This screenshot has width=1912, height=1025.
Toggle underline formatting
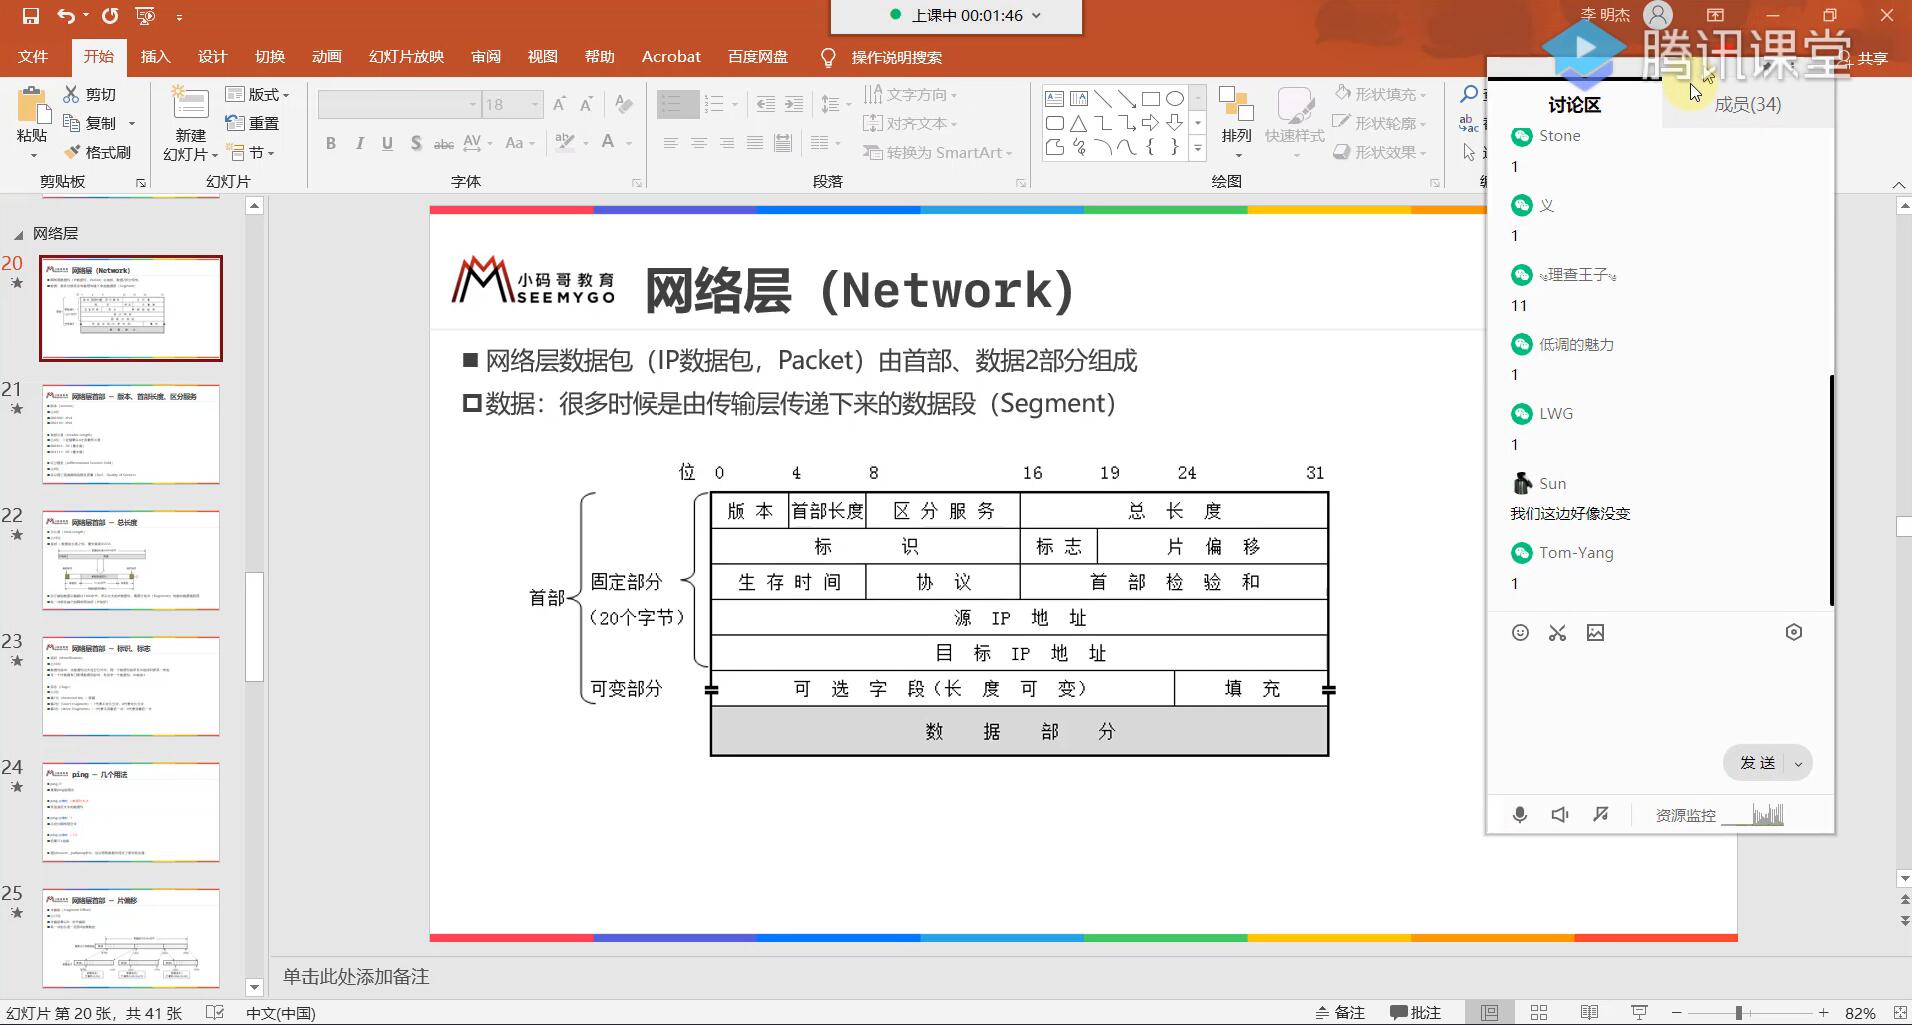coord(387,143)
